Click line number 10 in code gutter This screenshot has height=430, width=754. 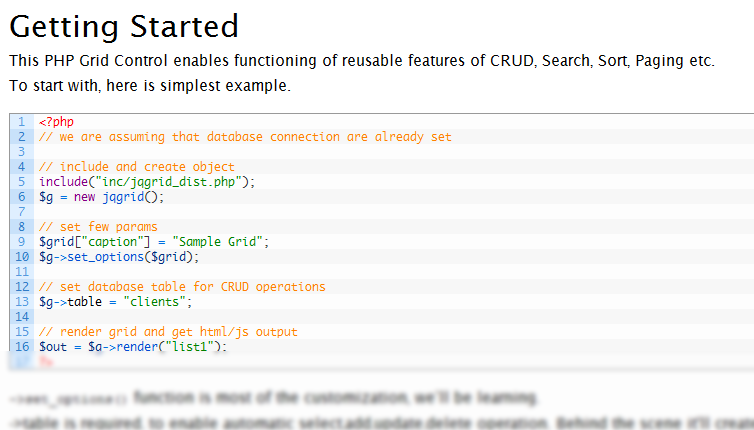point(21,257)
